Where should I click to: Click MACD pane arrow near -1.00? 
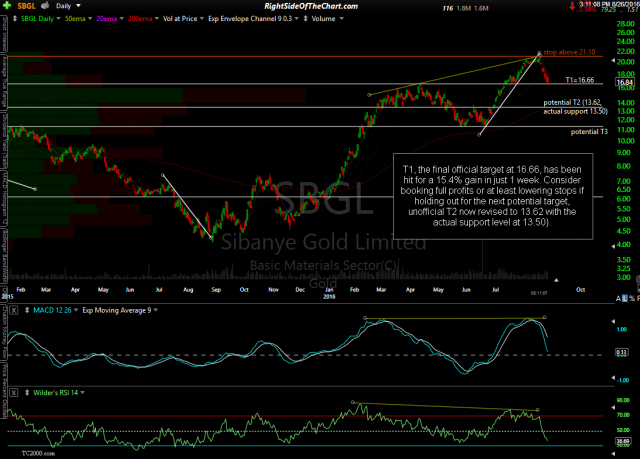613,379
